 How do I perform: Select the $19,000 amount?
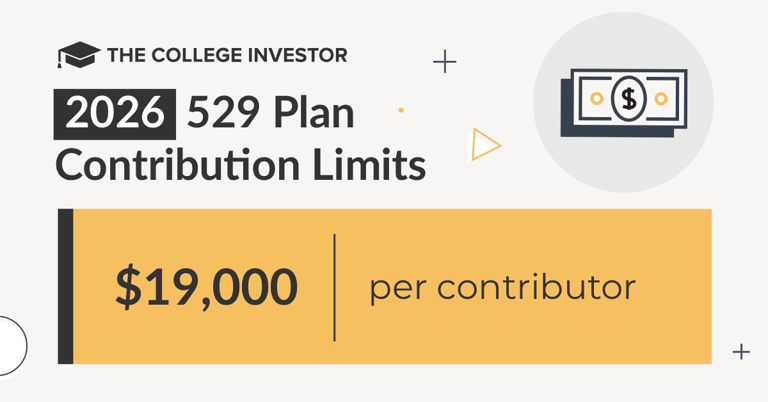click(206, 287)
